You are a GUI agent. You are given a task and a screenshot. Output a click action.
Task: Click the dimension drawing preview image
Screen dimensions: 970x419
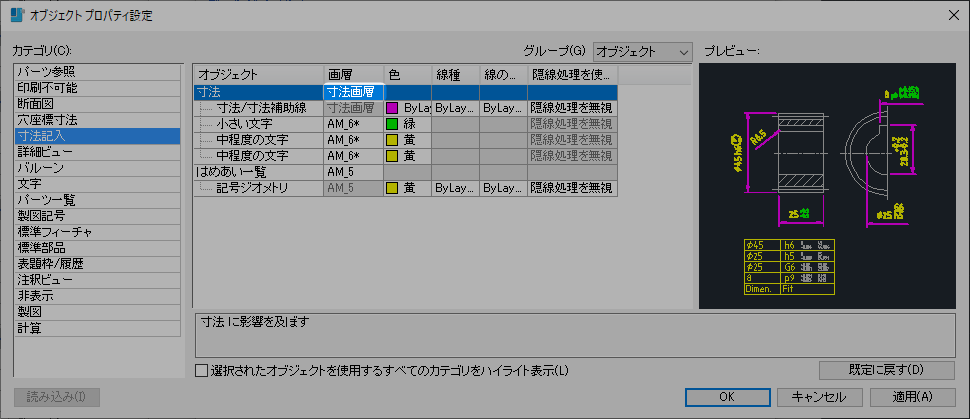click(x=827, y=186)
